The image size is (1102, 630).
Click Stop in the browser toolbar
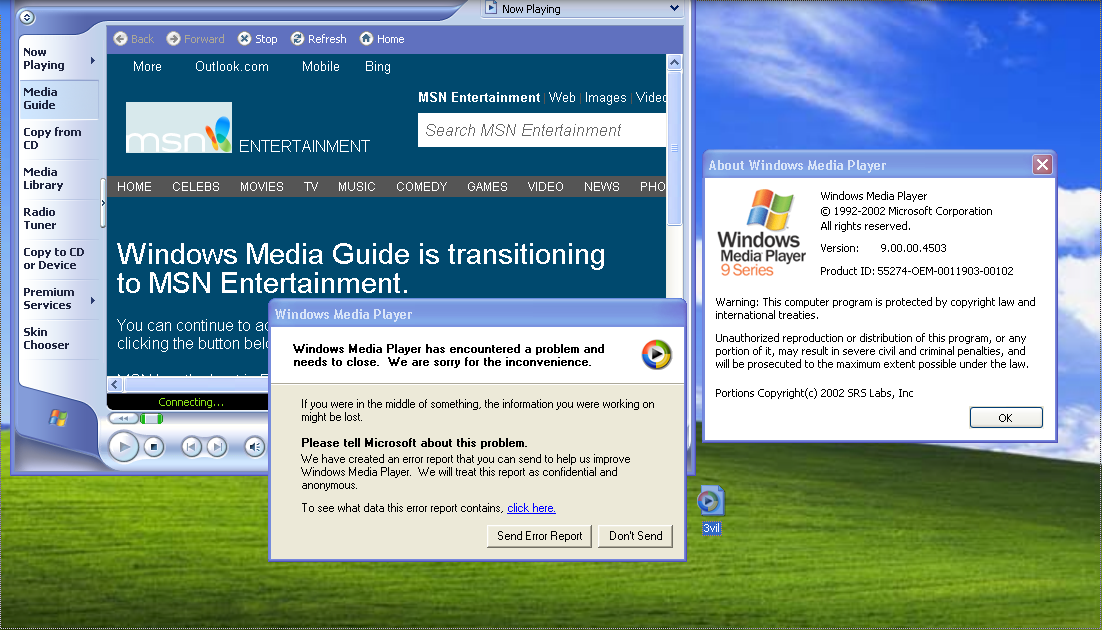click(x=257, y=39)
